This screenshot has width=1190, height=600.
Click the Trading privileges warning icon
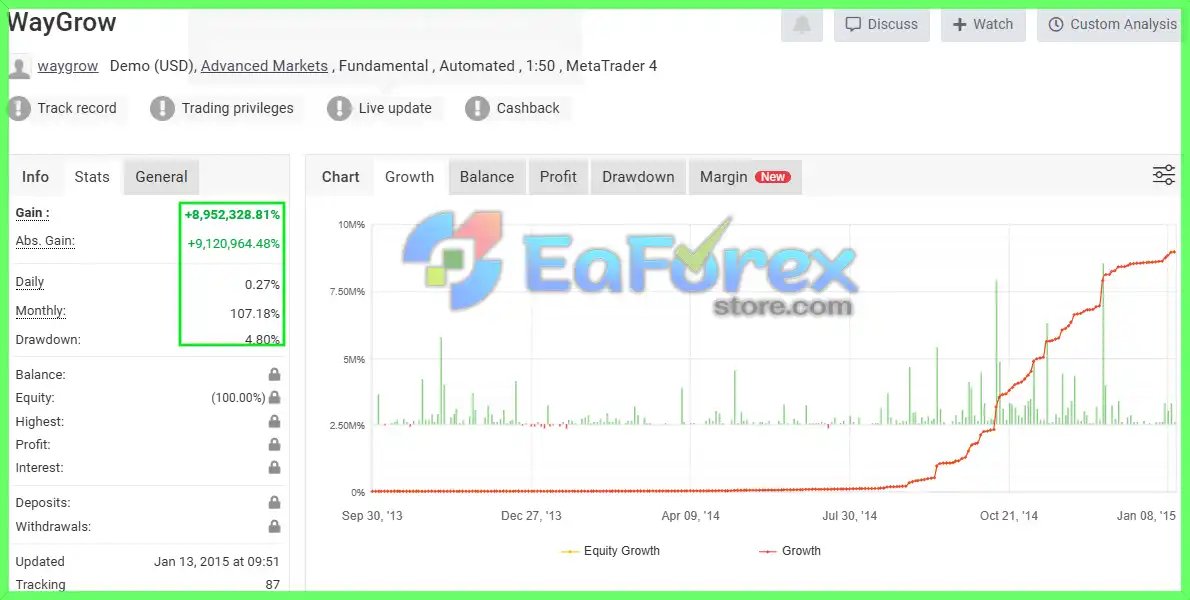pyautogui.click(x=162, y=108)
